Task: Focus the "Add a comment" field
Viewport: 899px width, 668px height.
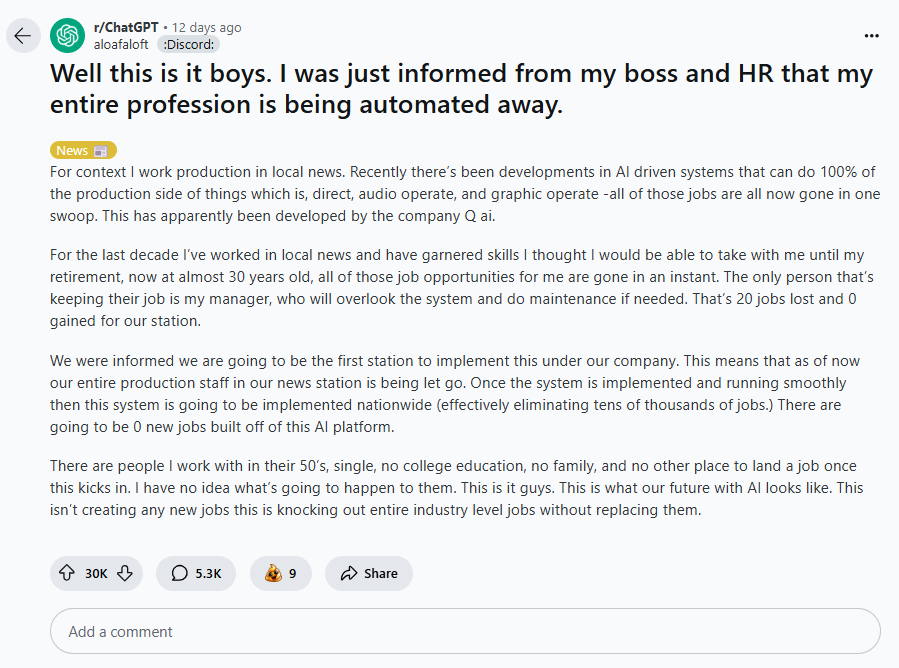Action: pos(465,631)
